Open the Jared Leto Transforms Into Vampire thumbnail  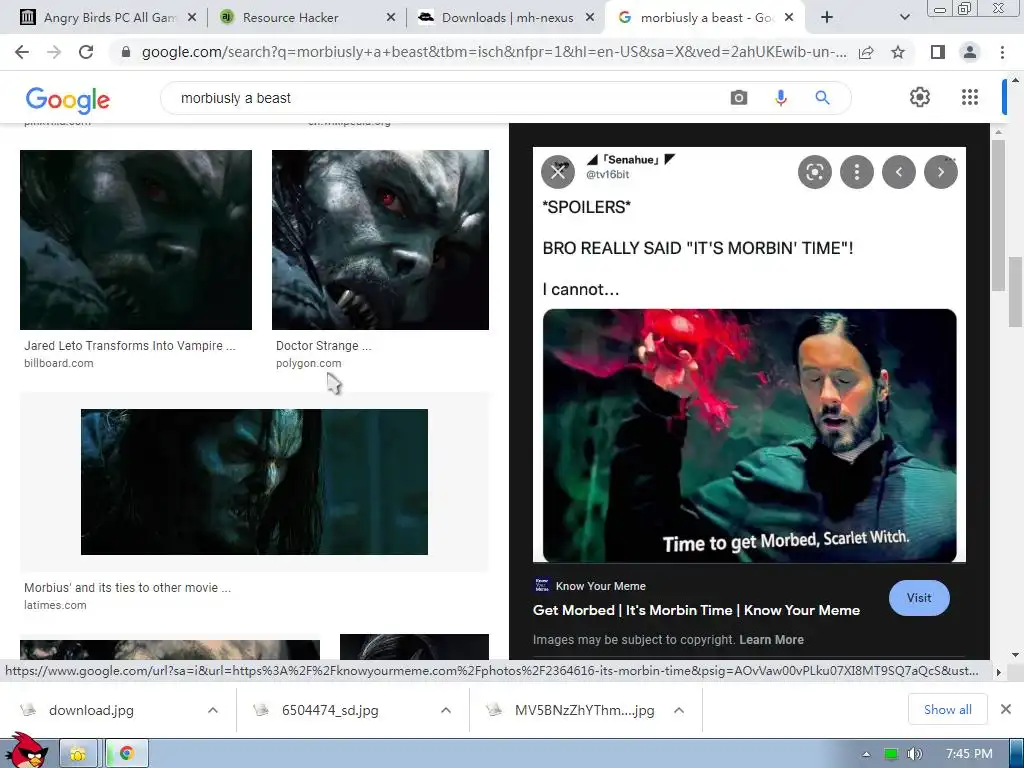coord(136,240)
